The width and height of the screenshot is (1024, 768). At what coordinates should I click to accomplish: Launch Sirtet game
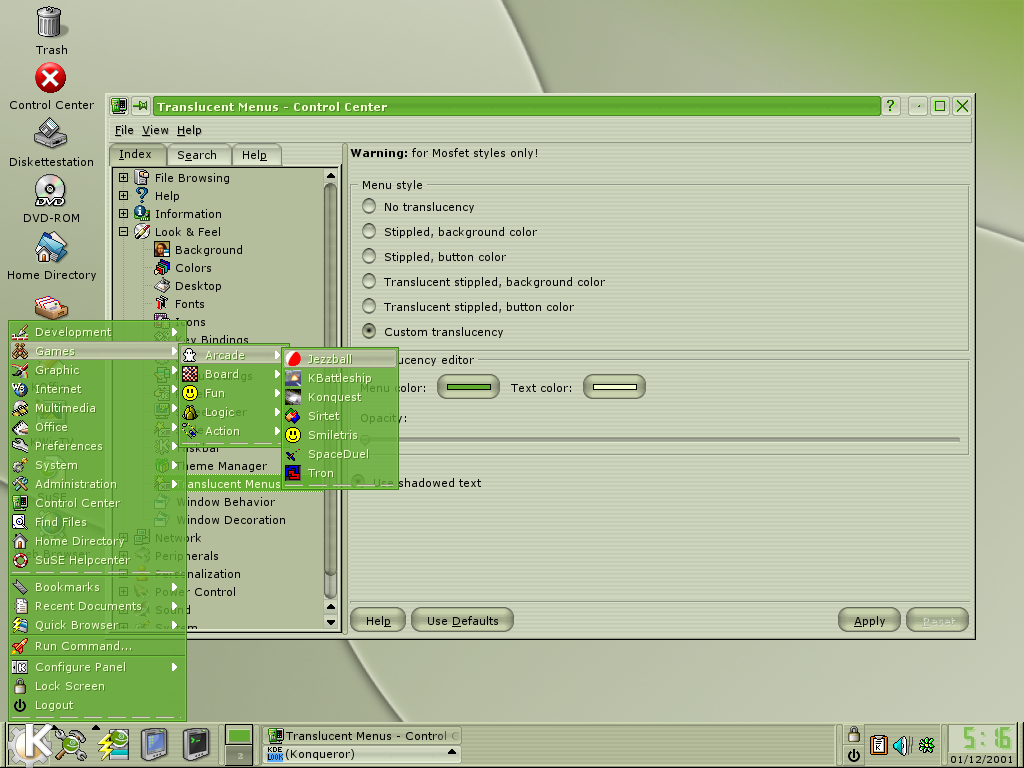pos(340,416)
